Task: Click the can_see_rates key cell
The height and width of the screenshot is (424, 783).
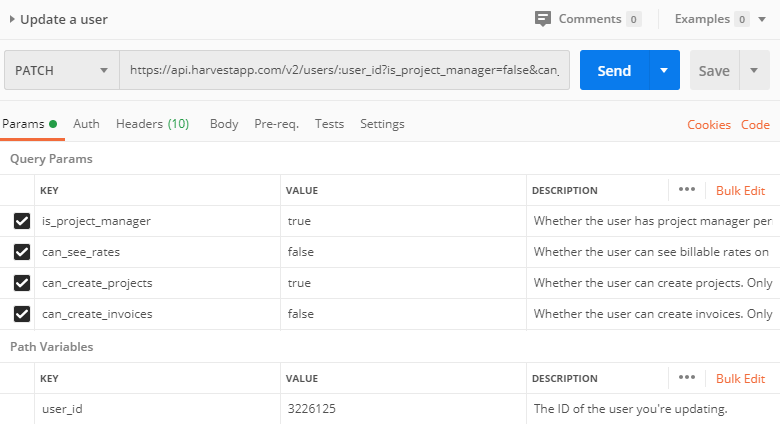Action: 157,252
